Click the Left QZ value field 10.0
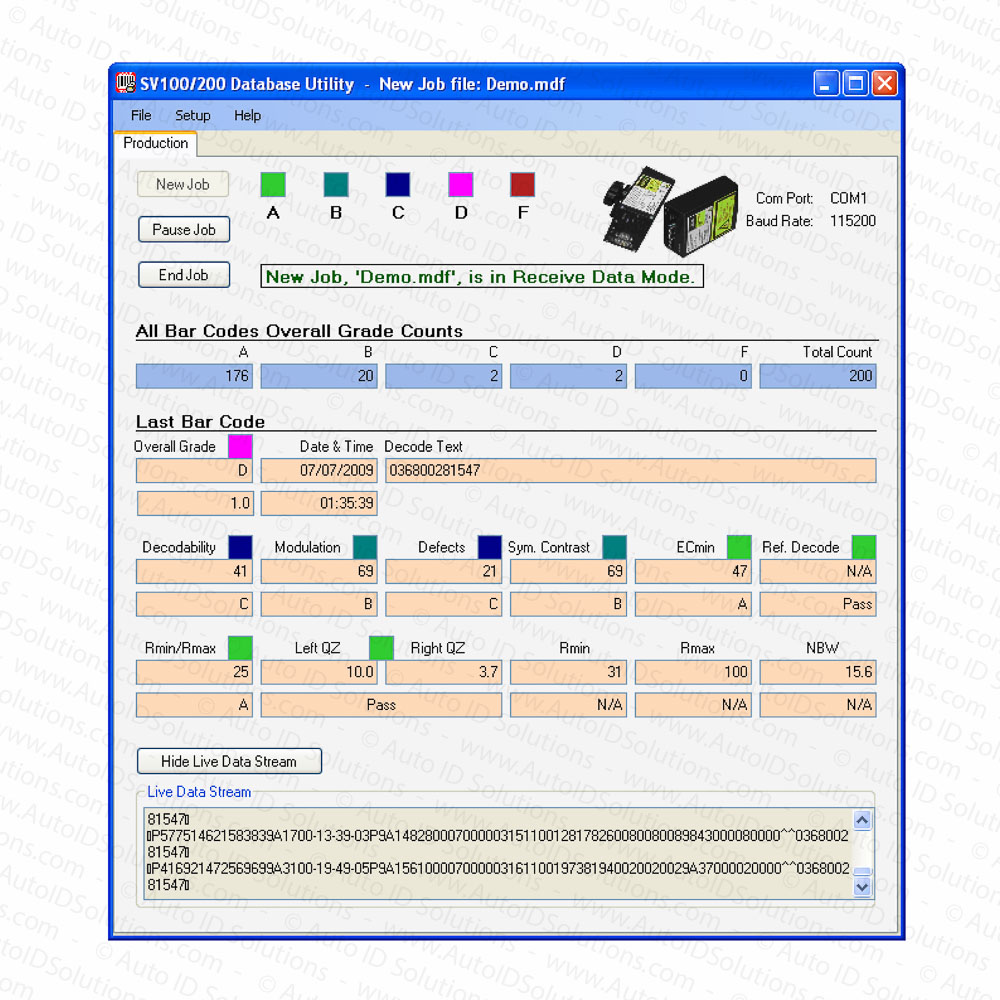This screenshot has width=1000, height=1000. [319, 672]
